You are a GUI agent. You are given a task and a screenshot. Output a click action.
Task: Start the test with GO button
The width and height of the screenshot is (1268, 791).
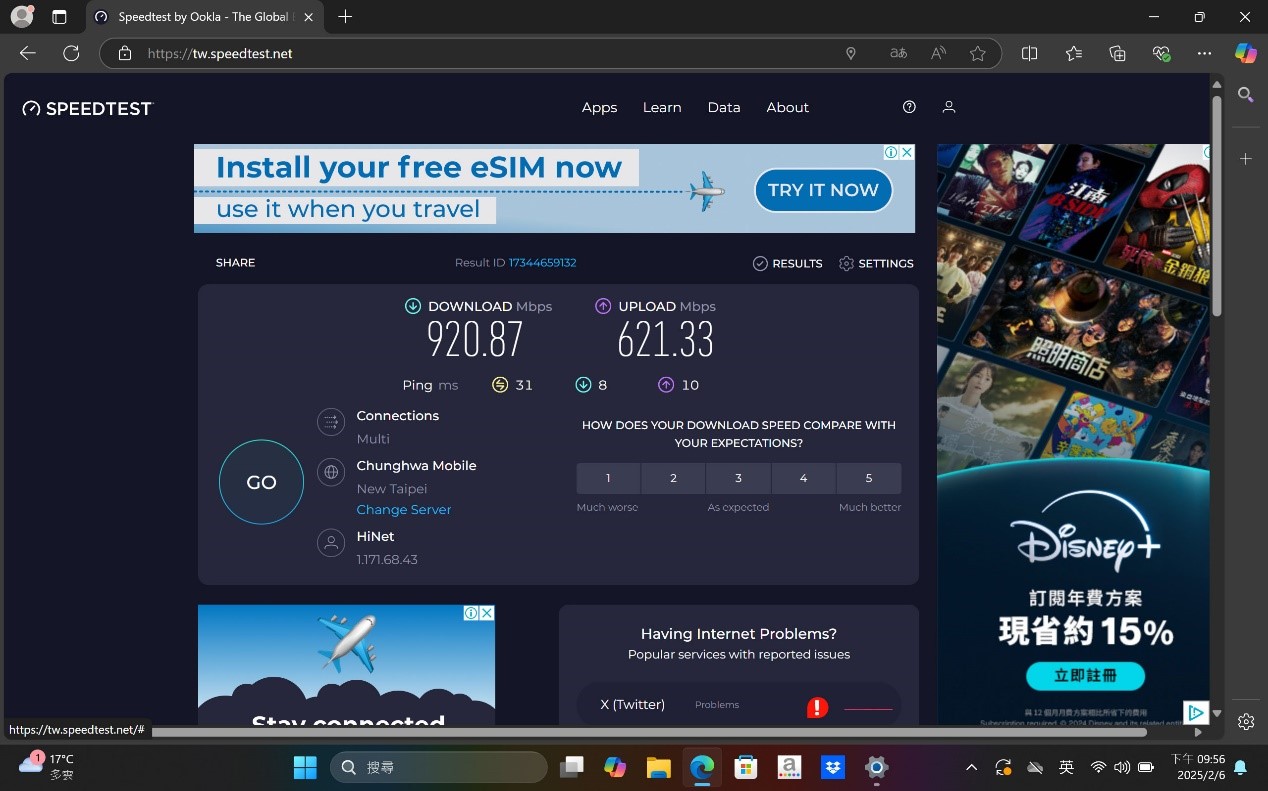click(261, 482)
